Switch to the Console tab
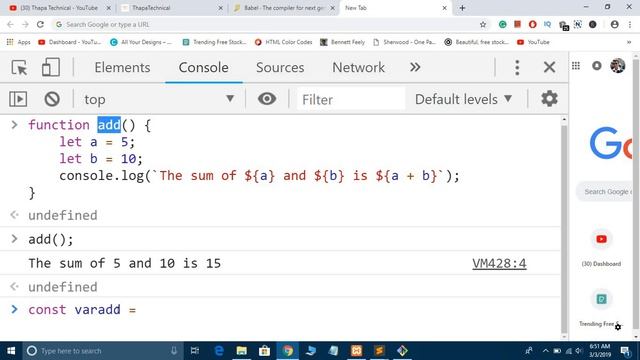The height and width of the screenshot is (360, 640). [203, 67]
